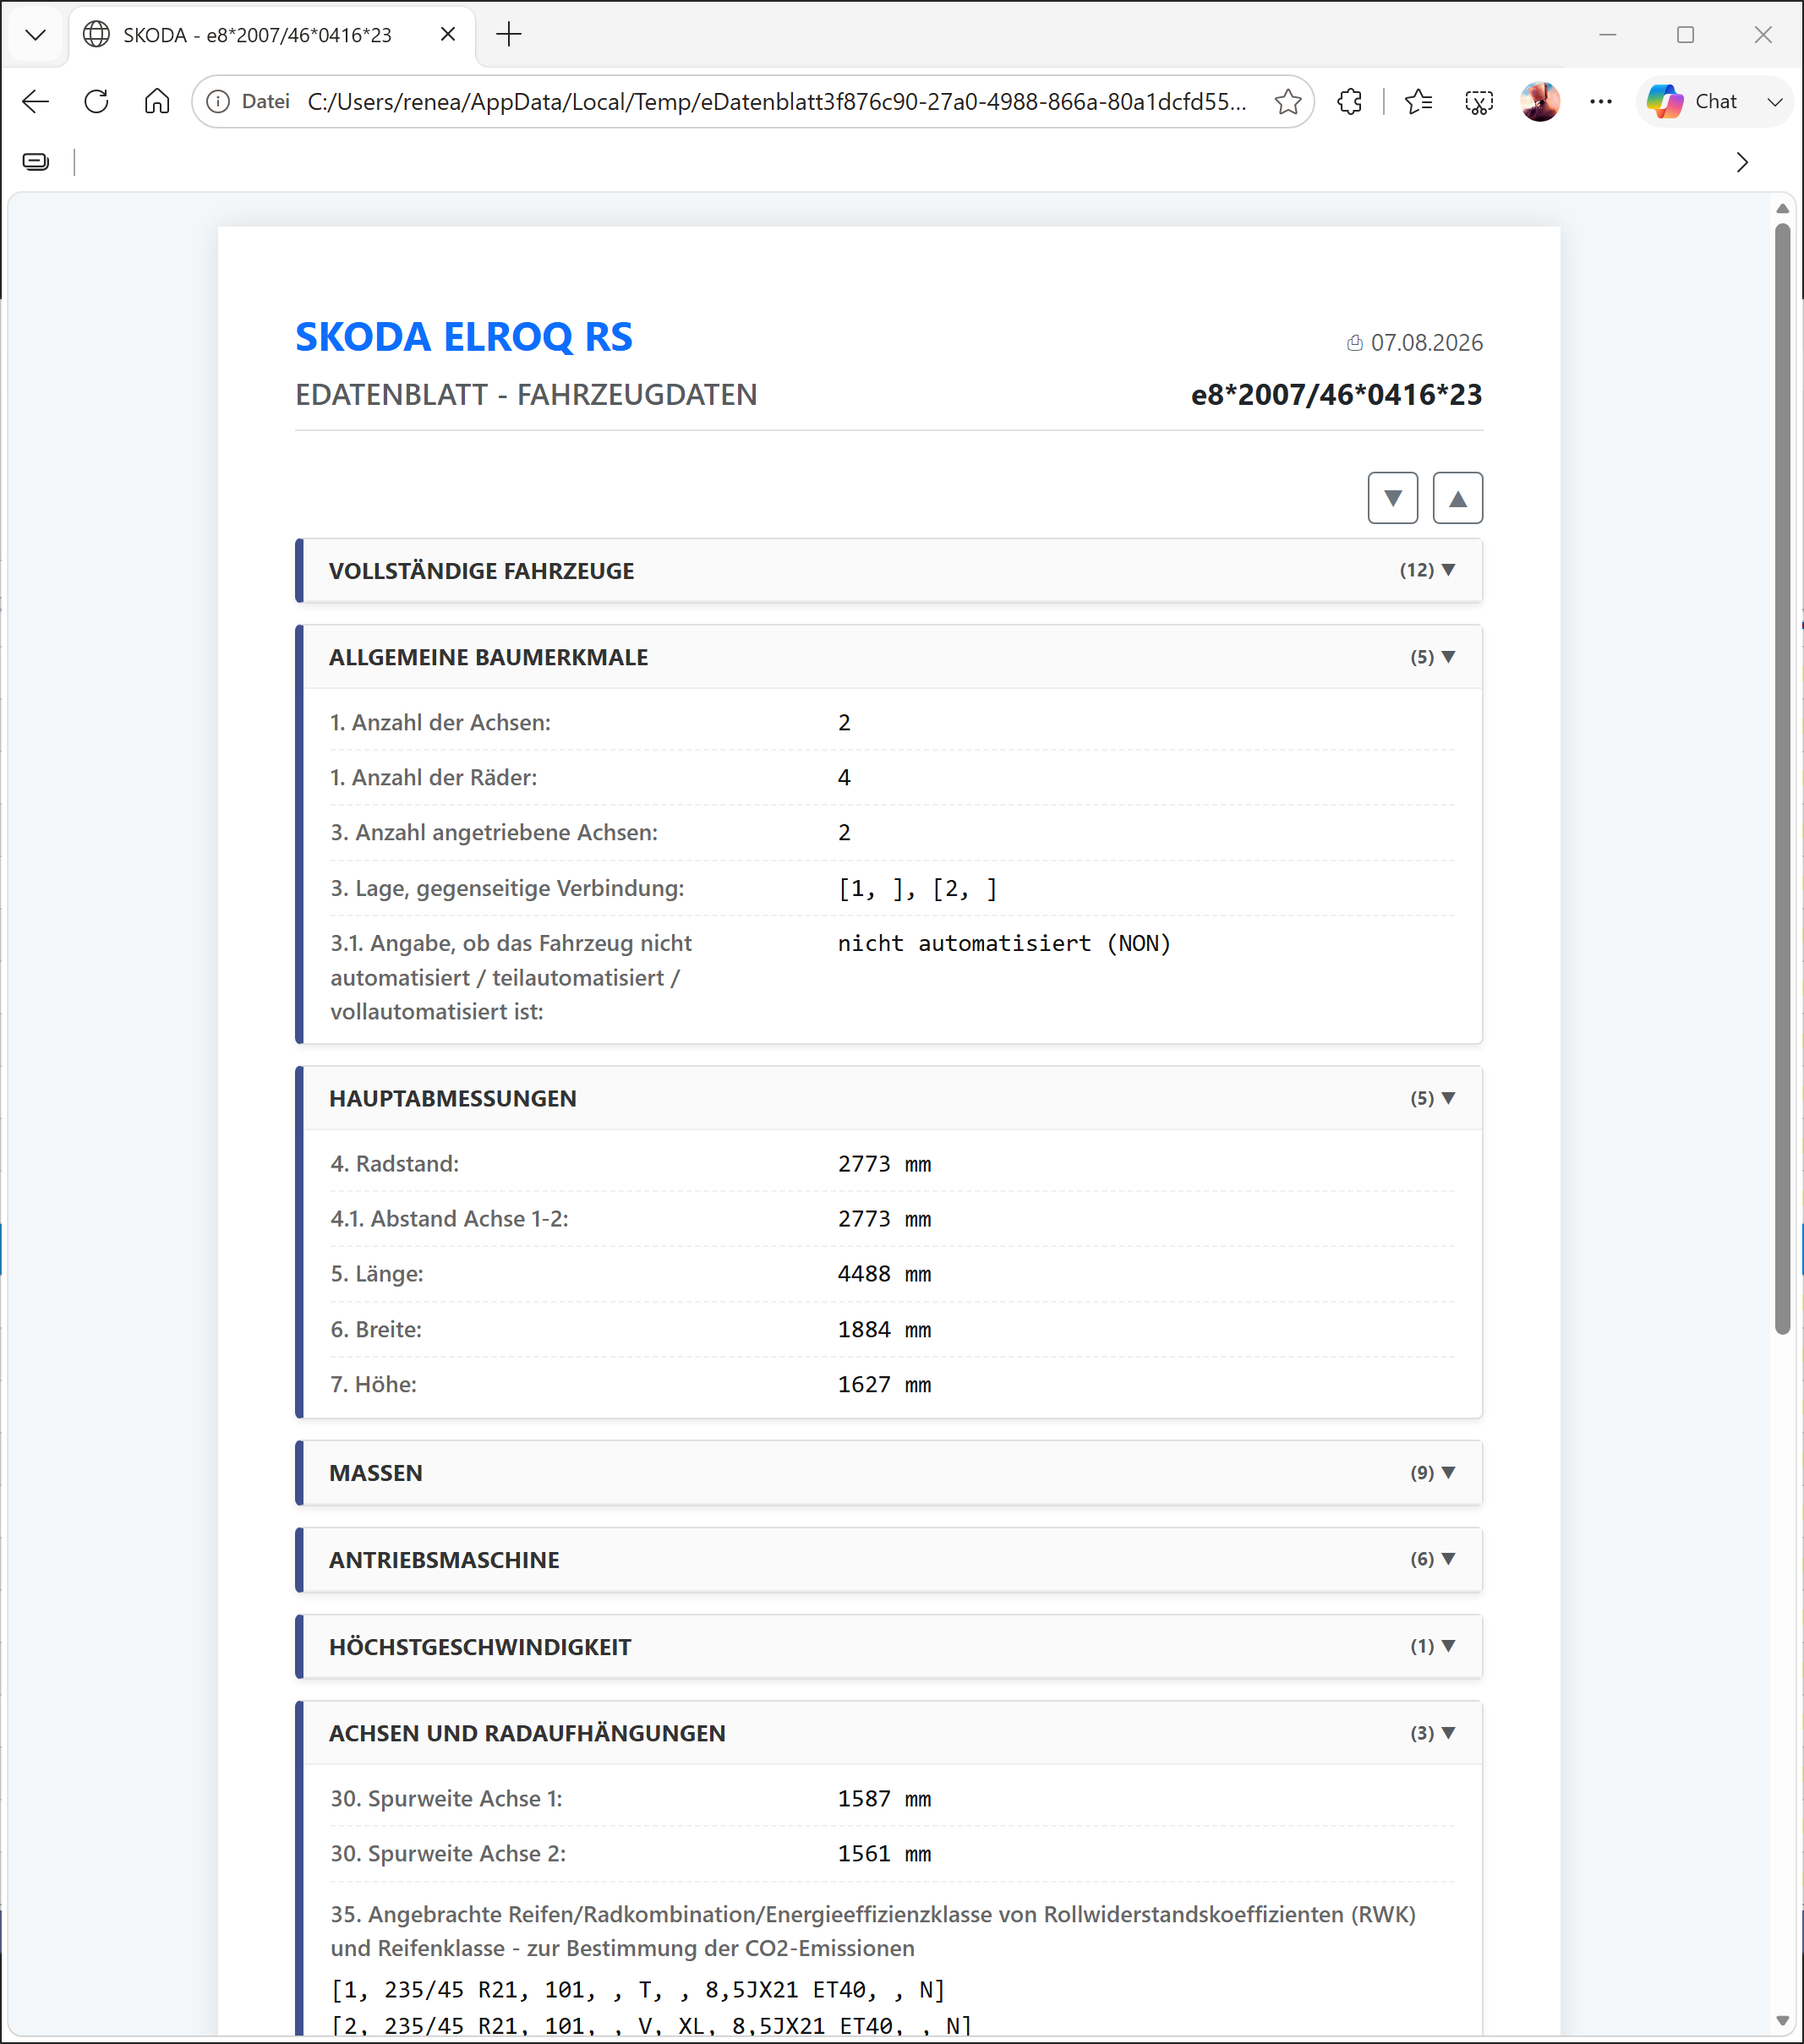This screenshot has height=2044, width=1804.
Task: Expand the Massen section
Action: [x=889, y=1473]
